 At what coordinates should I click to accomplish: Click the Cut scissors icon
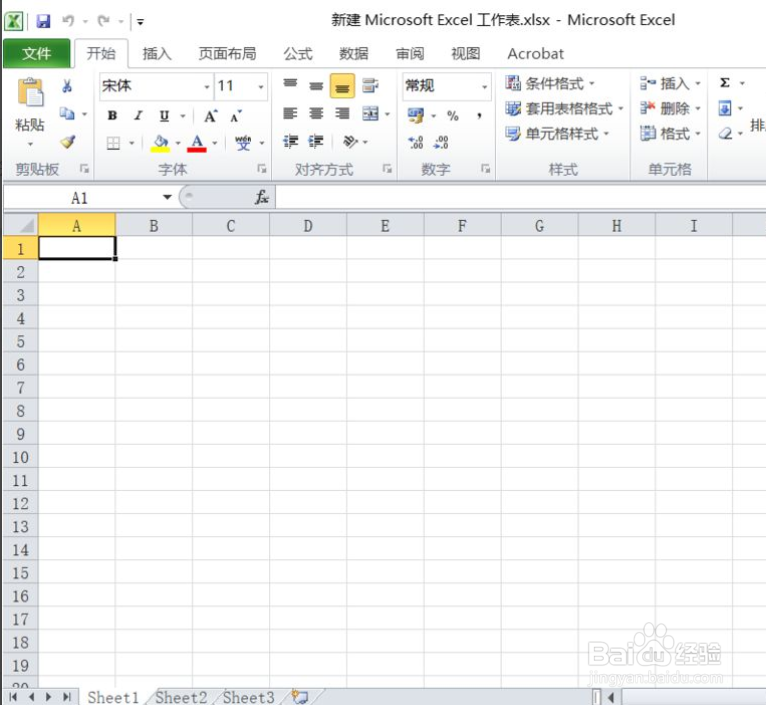click(x=67, y=86)
